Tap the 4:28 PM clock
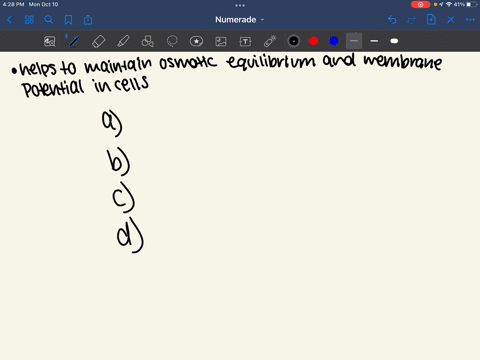The width and height of the screenshot is (480, 360). tap(13, 4)
